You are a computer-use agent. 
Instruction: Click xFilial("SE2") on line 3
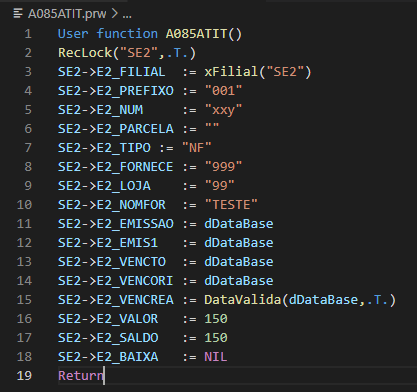pyautogui.click(x=258, y=72)
